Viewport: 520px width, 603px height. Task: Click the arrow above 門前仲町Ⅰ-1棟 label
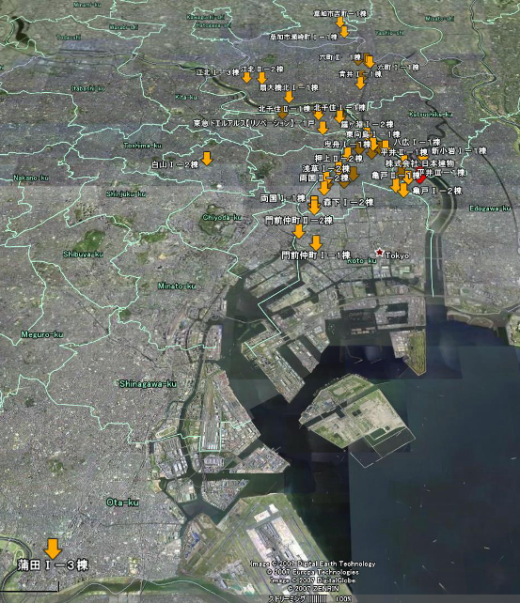tap(316, 243)
